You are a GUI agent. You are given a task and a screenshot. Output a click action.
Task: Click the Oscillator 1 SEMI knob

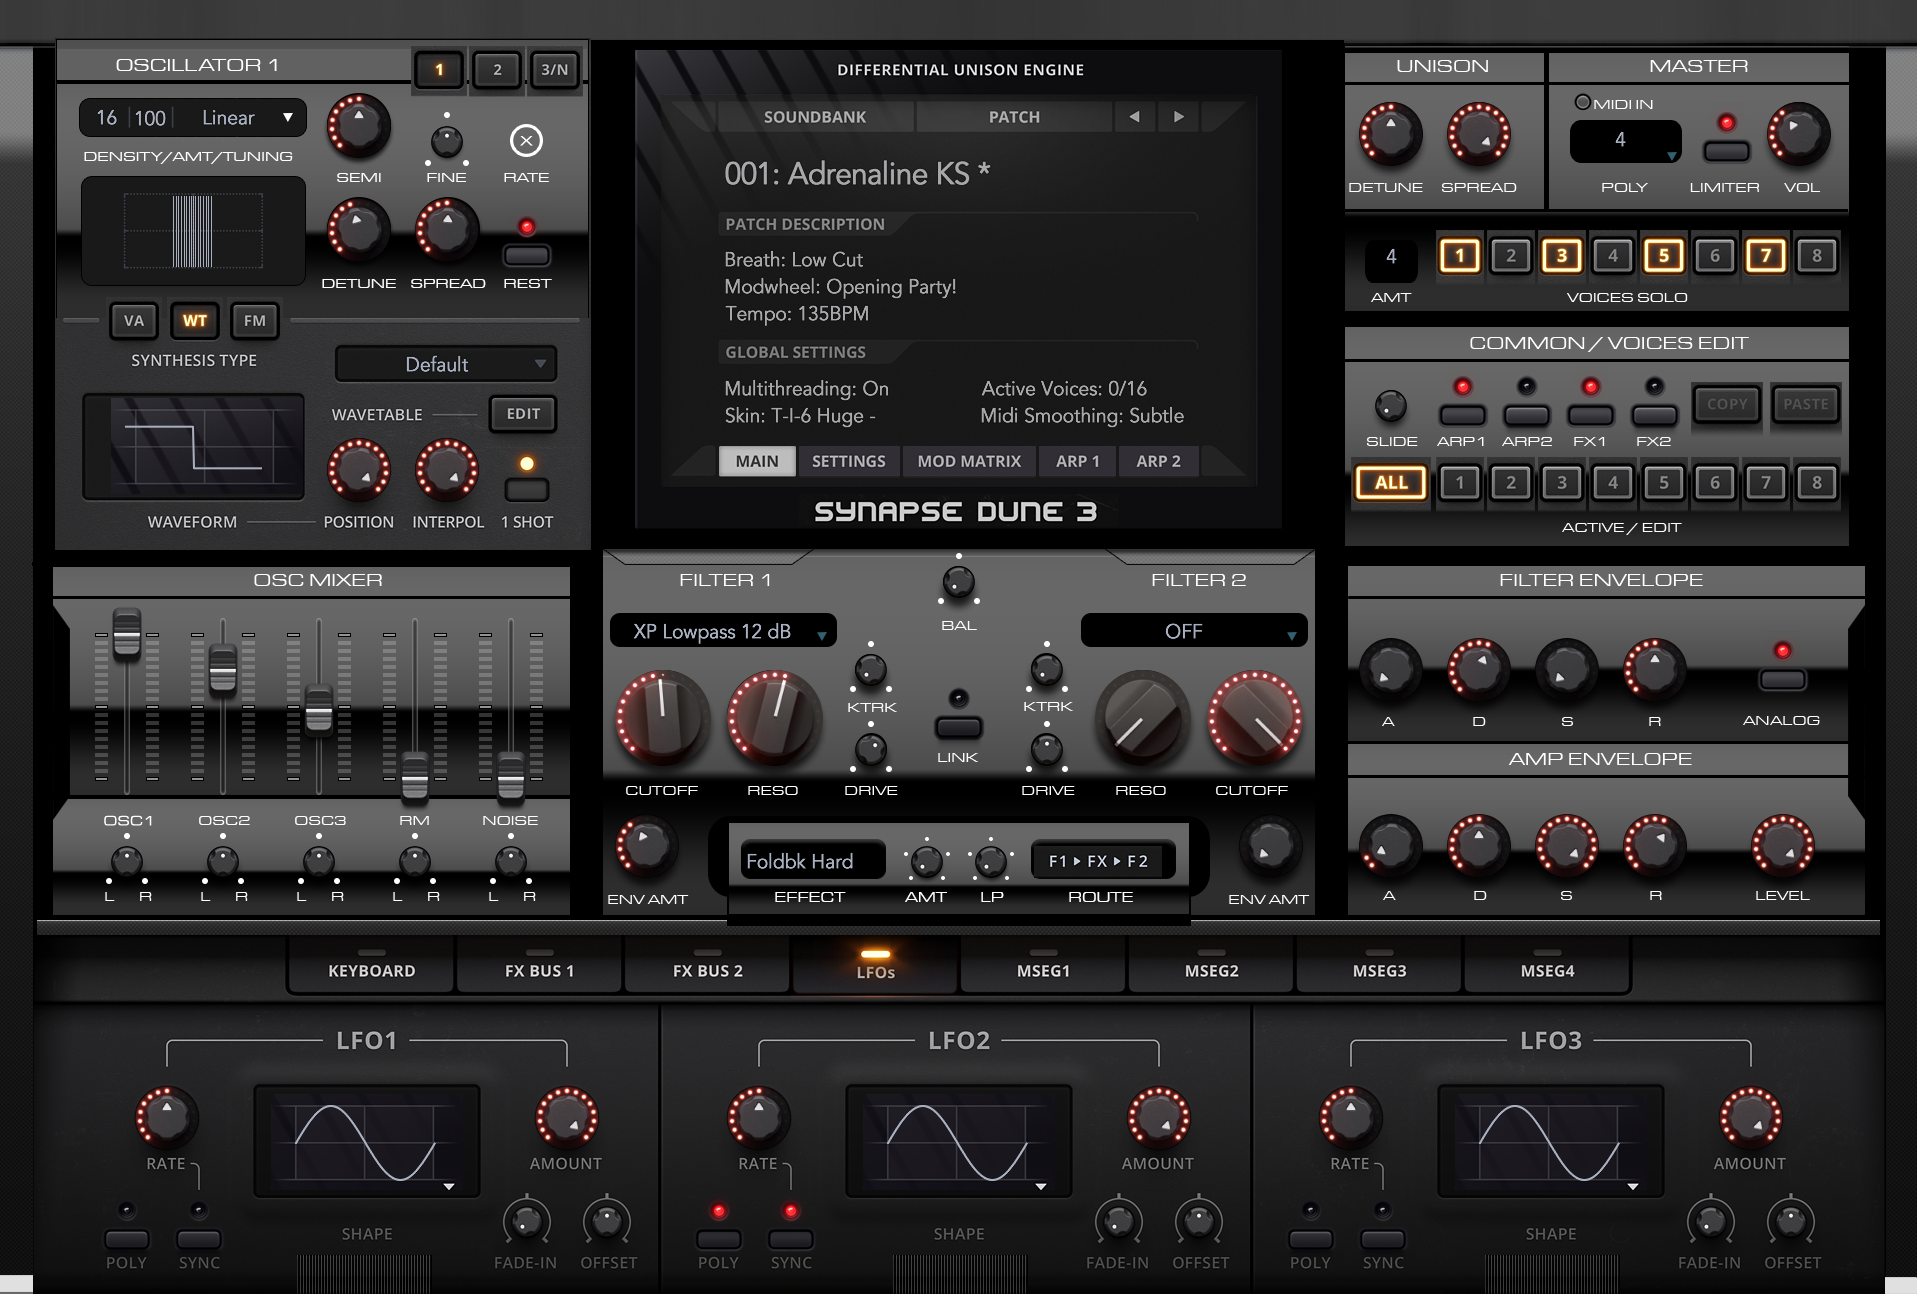pyautogui.click(x=359, y=126)
